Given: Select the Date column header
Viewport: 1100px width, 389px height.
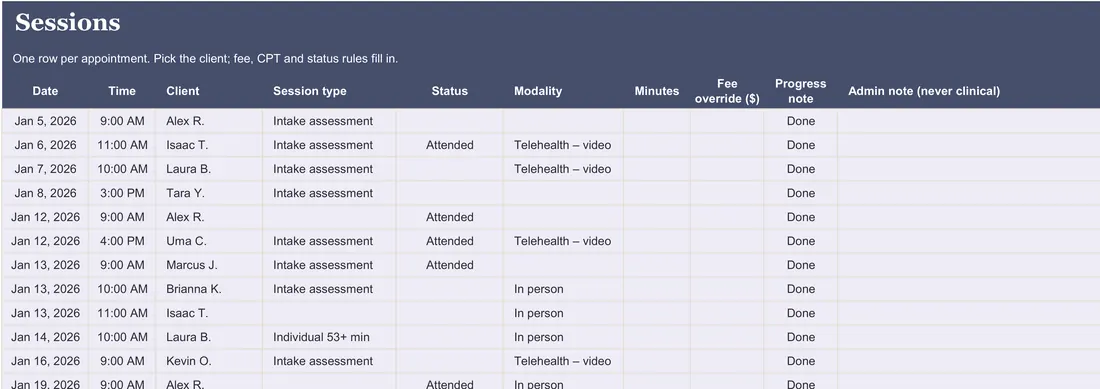Looking at the screenshot, I should (x=45, y=91).
